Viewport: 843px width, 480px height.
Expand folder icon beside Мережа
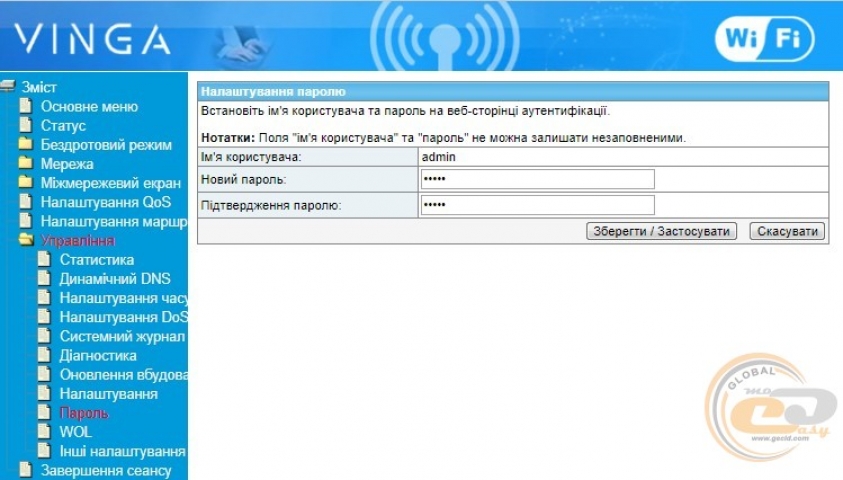[x=26, y=163]
